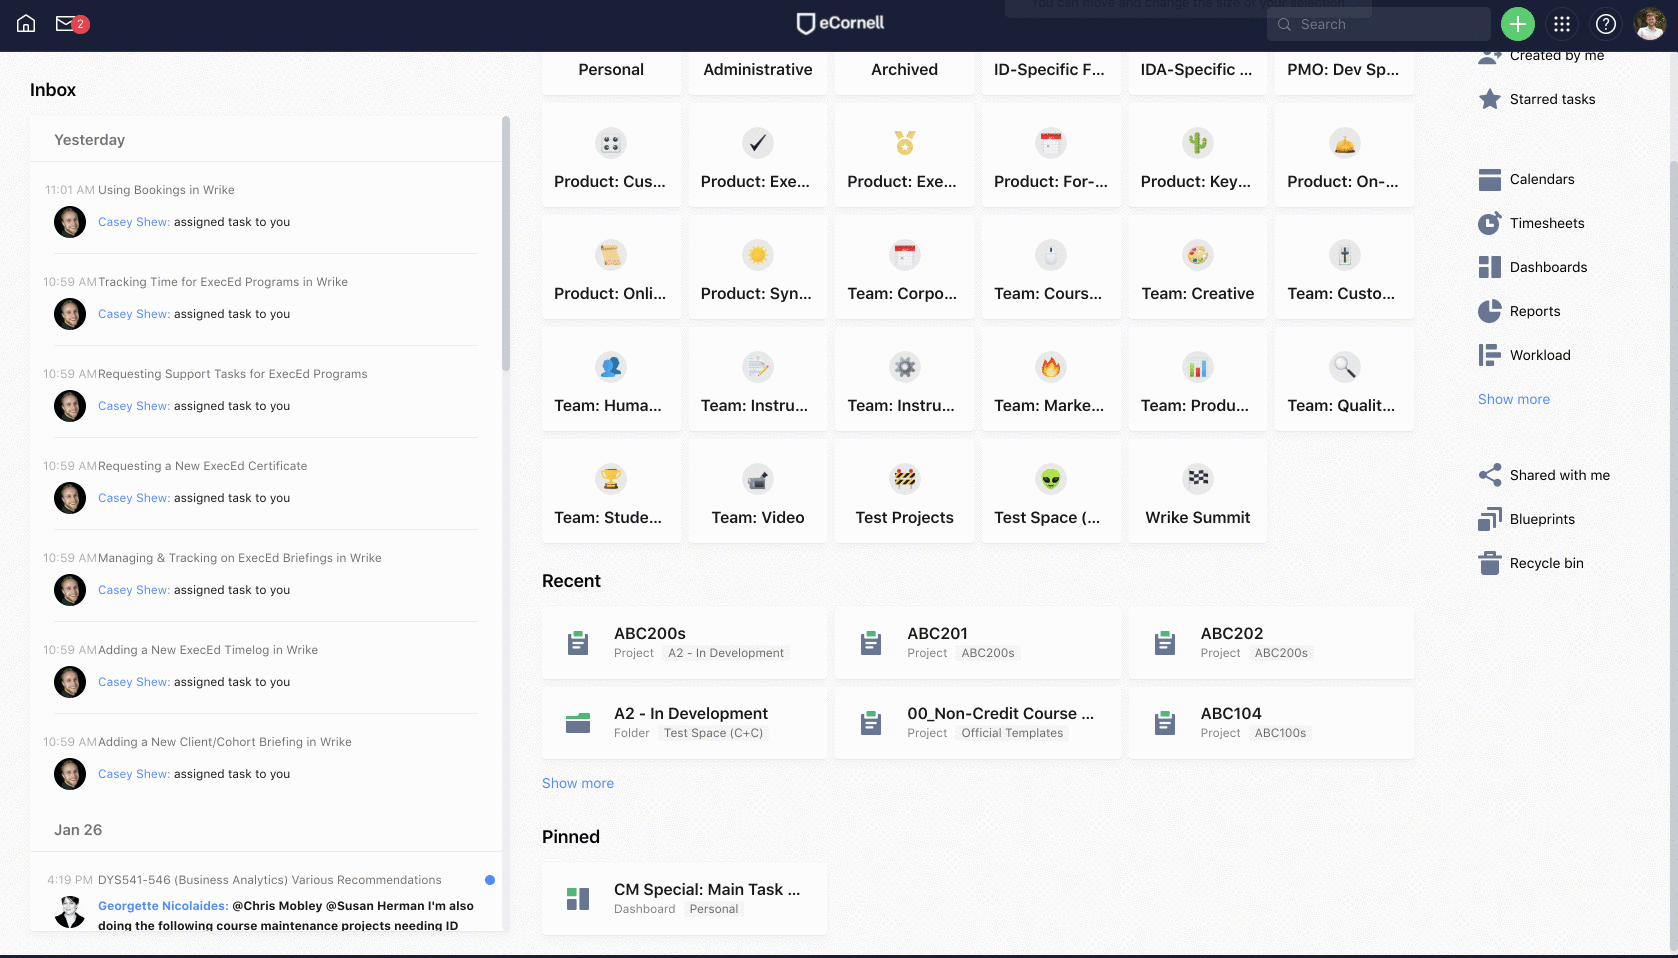Image resolution: width=1678 pixels, height=958 pixels.
Task: Open the Calendars icon
Action: point(1489,179)
